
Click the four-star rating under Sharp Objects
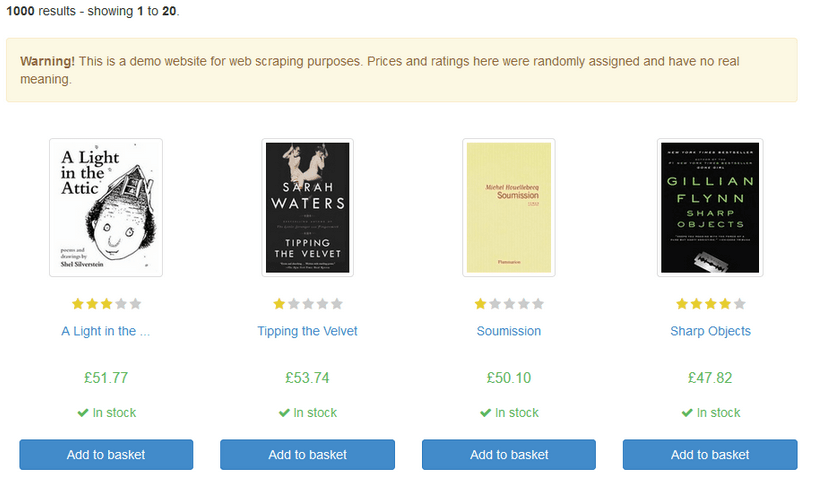(x=710, y=304)
